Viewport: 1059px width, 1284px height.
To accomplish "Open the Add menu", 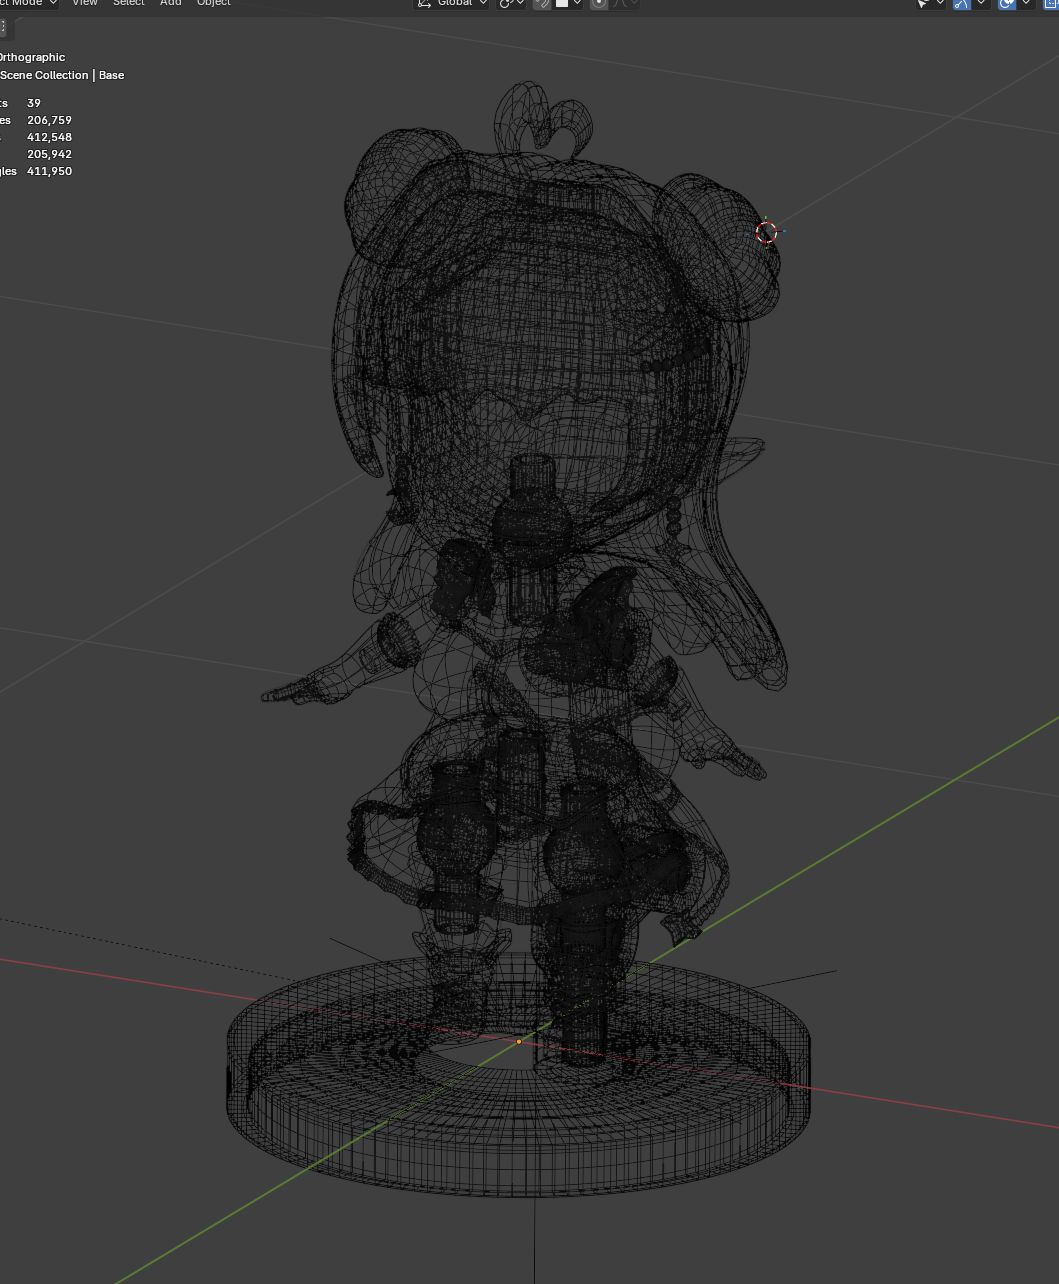I will (171, 3).
